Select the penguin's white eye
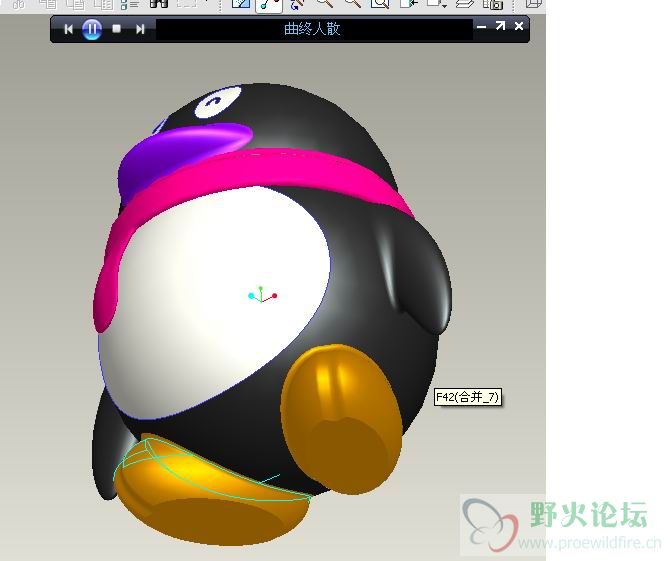 [218, 102]
